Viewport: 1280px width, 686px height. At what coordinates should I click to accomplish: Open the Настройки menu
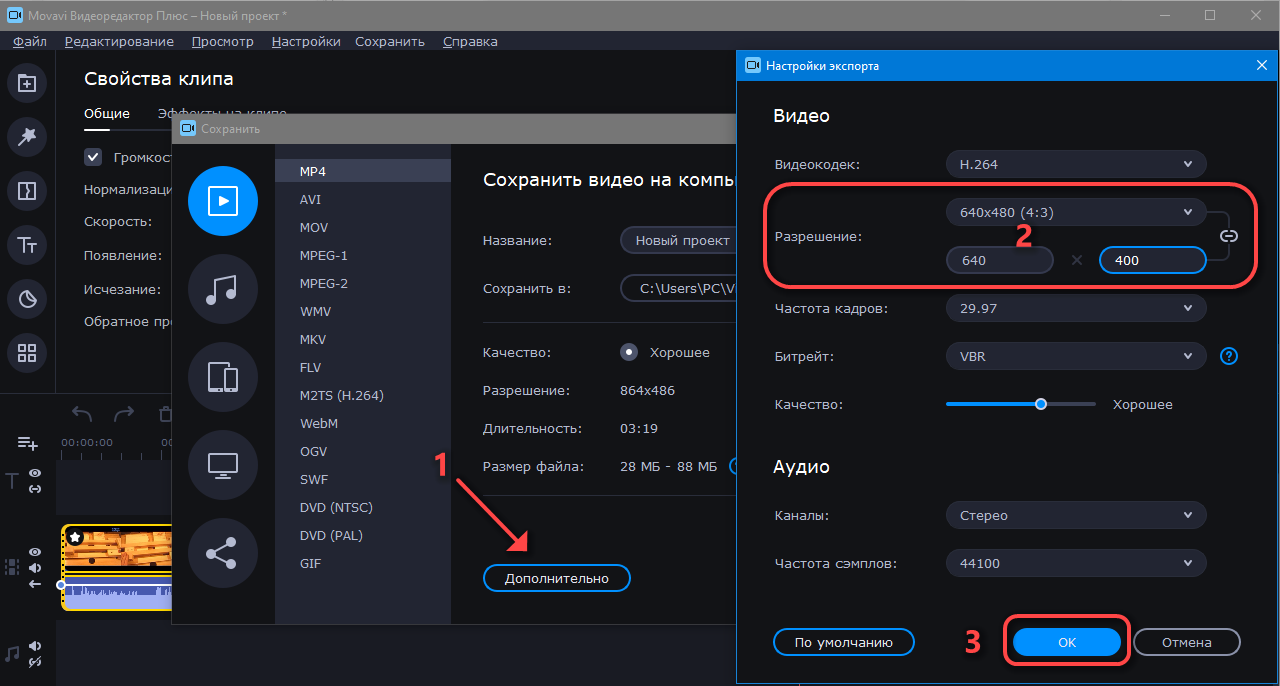(x=305, y=41)
